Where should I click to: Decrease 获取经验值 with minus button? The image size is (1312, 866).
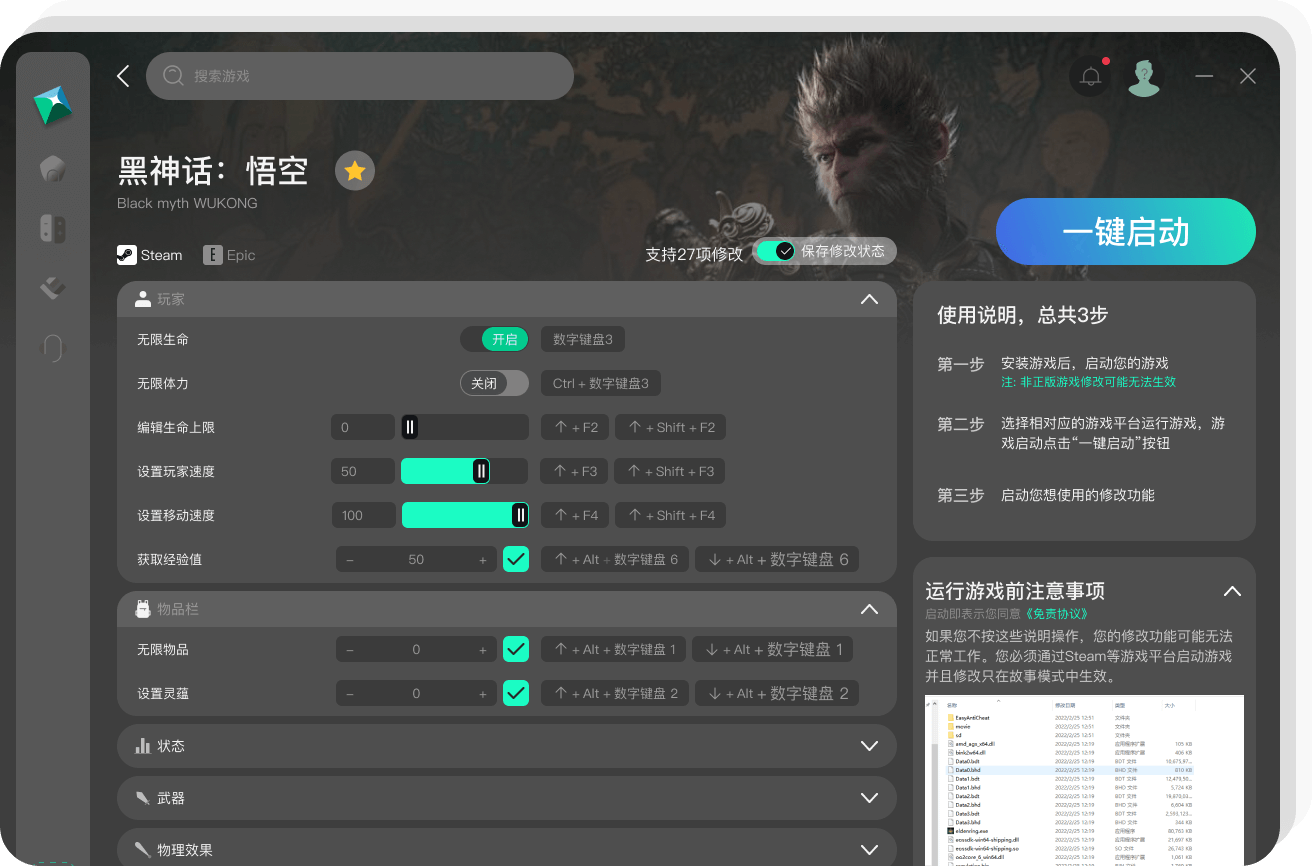click(350, 560)
